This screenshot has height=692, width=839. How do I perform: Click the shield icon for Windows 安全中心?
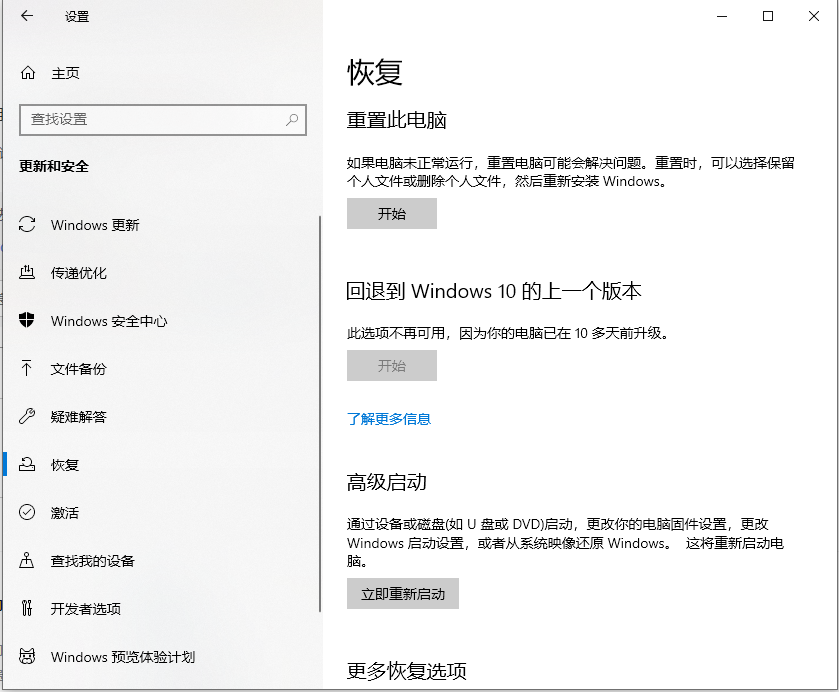point(27,320)
